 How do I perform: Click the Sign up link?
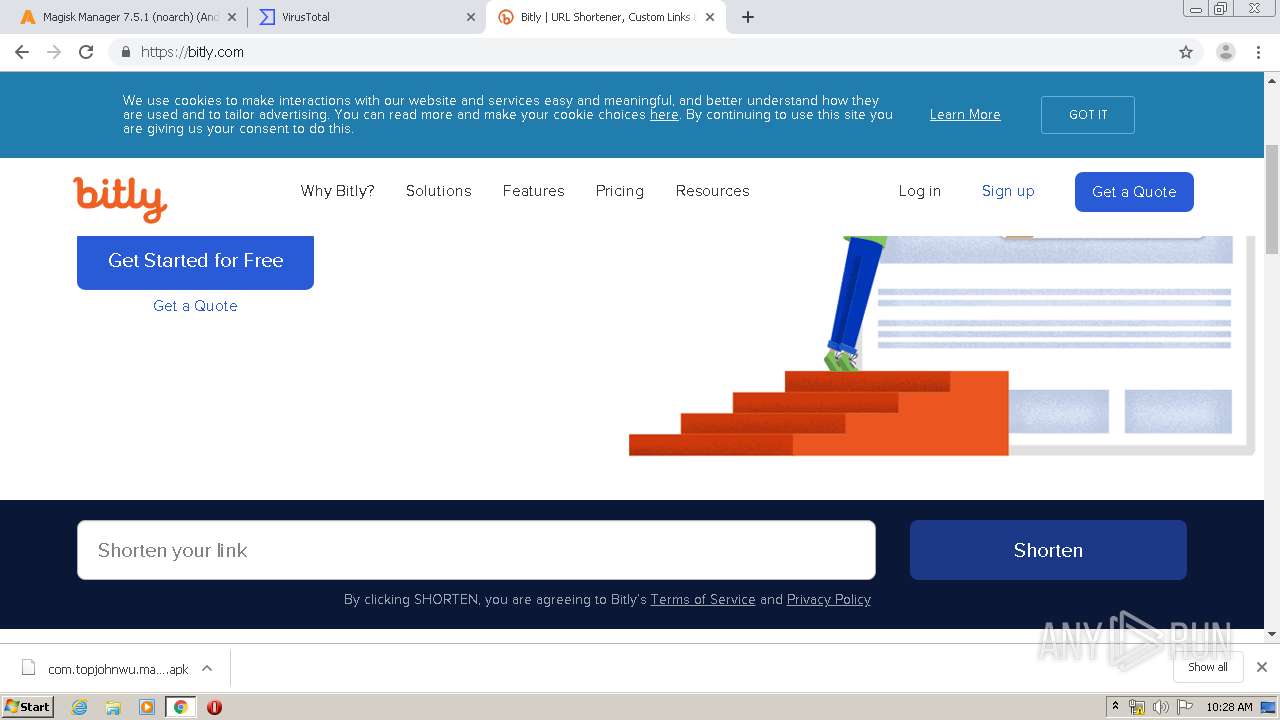(1008, 191)
